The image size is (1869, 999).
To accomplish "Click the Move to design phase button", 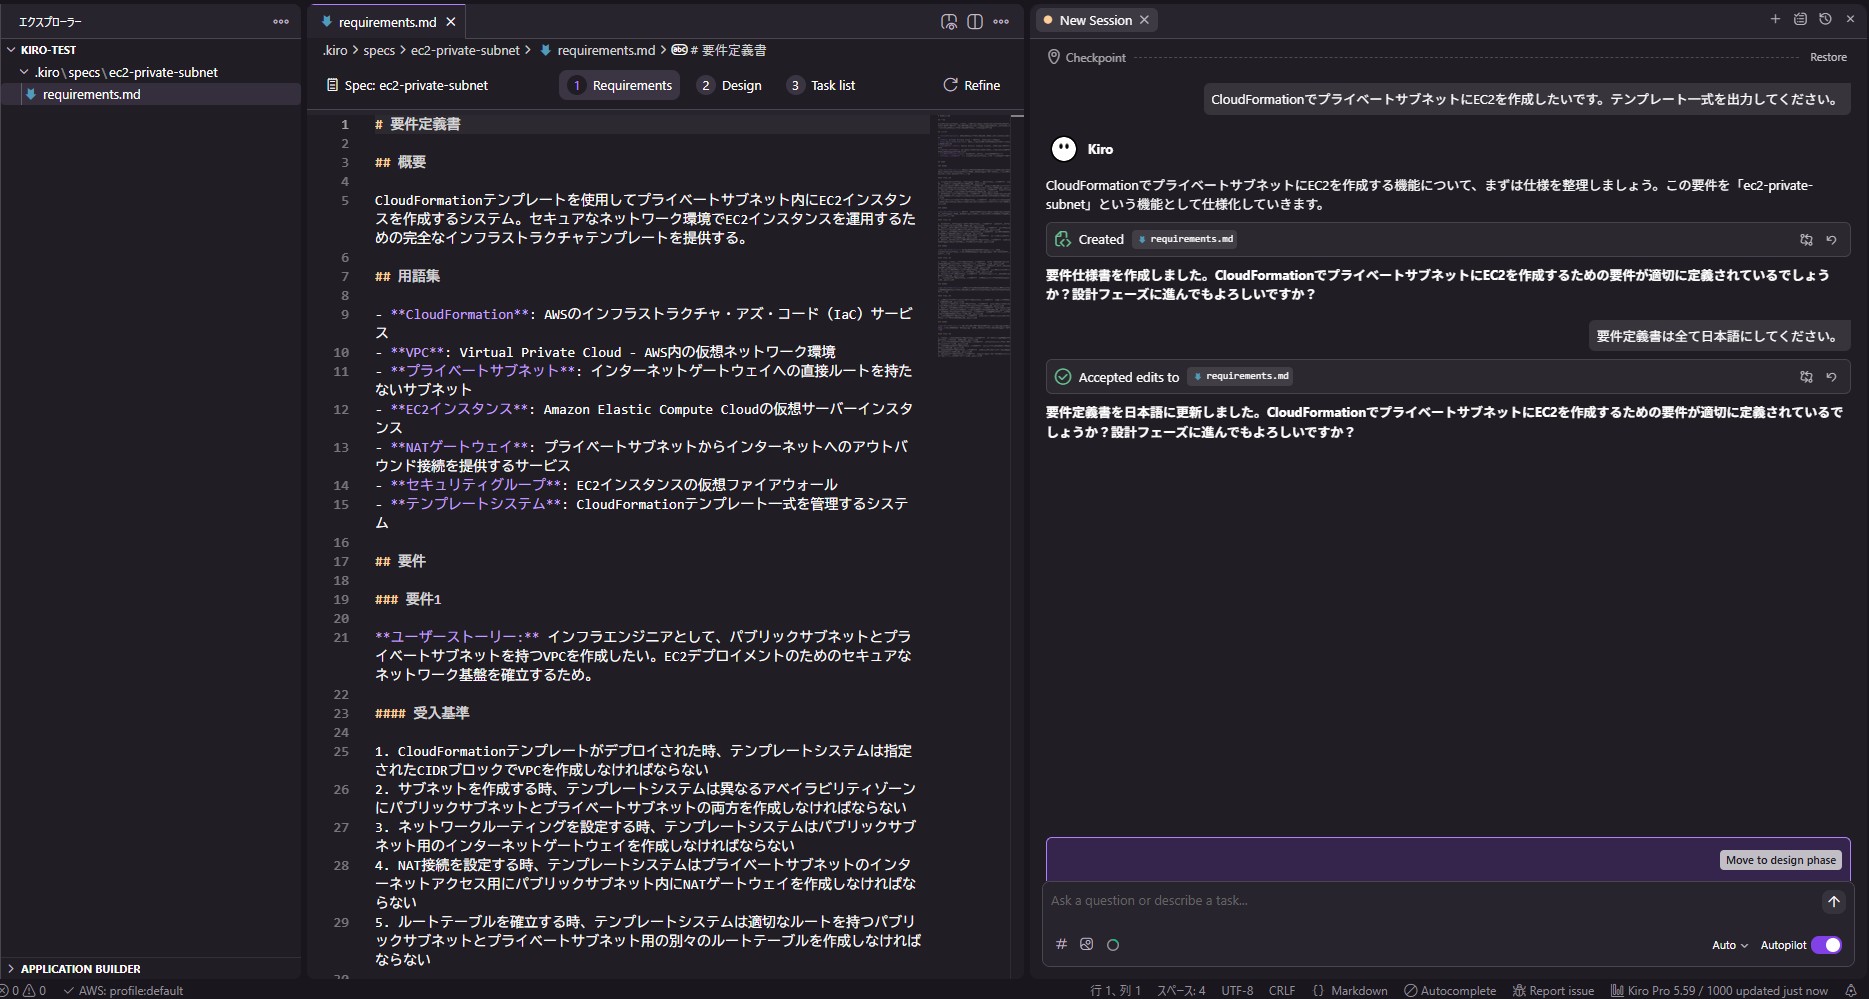I will coord(1780,860).
